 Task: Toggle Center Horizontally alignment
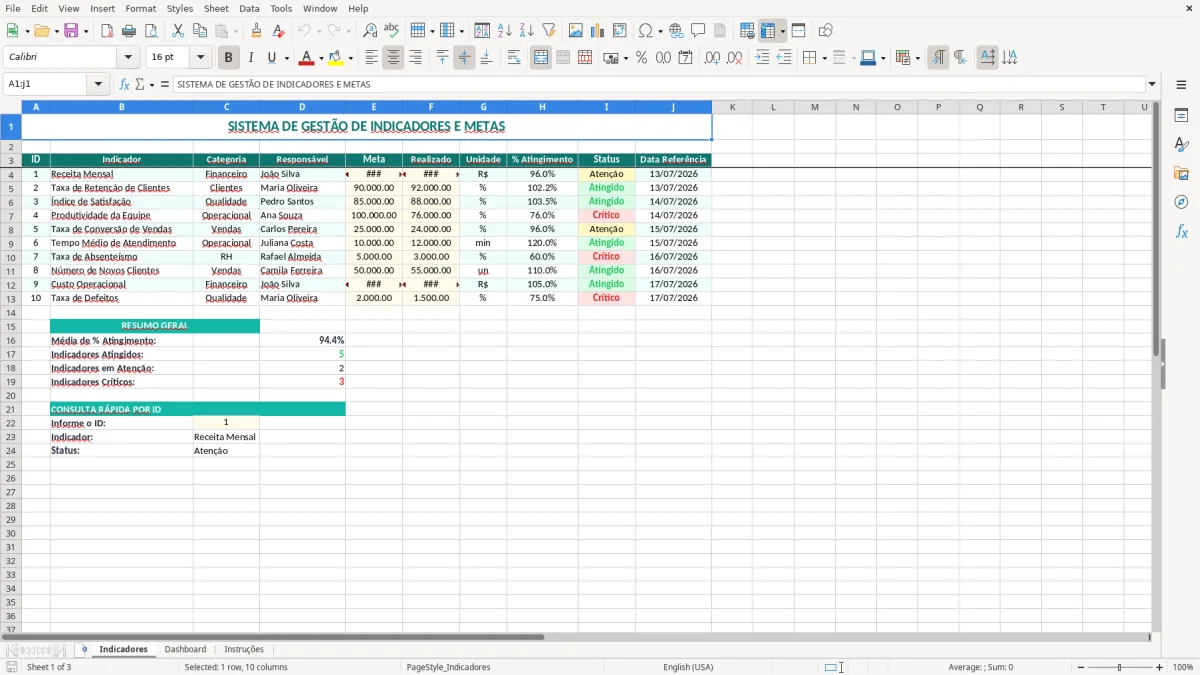pyautogui.click(x=393, y=58)
